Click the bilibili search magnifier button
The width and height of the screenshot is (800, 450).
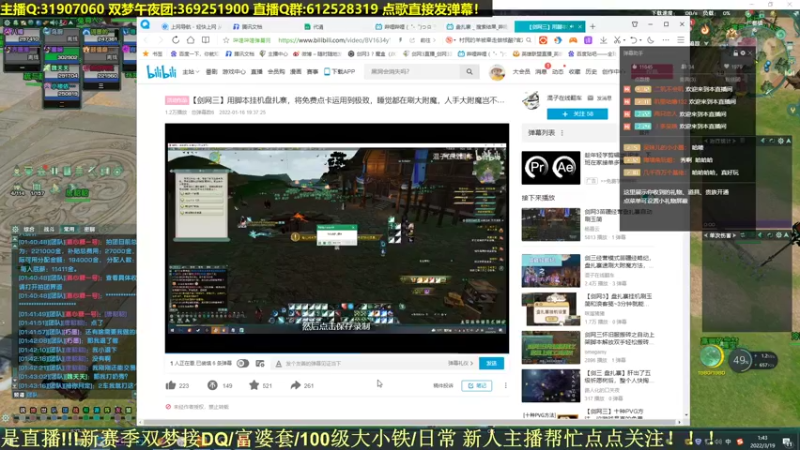tap(469, 72)
